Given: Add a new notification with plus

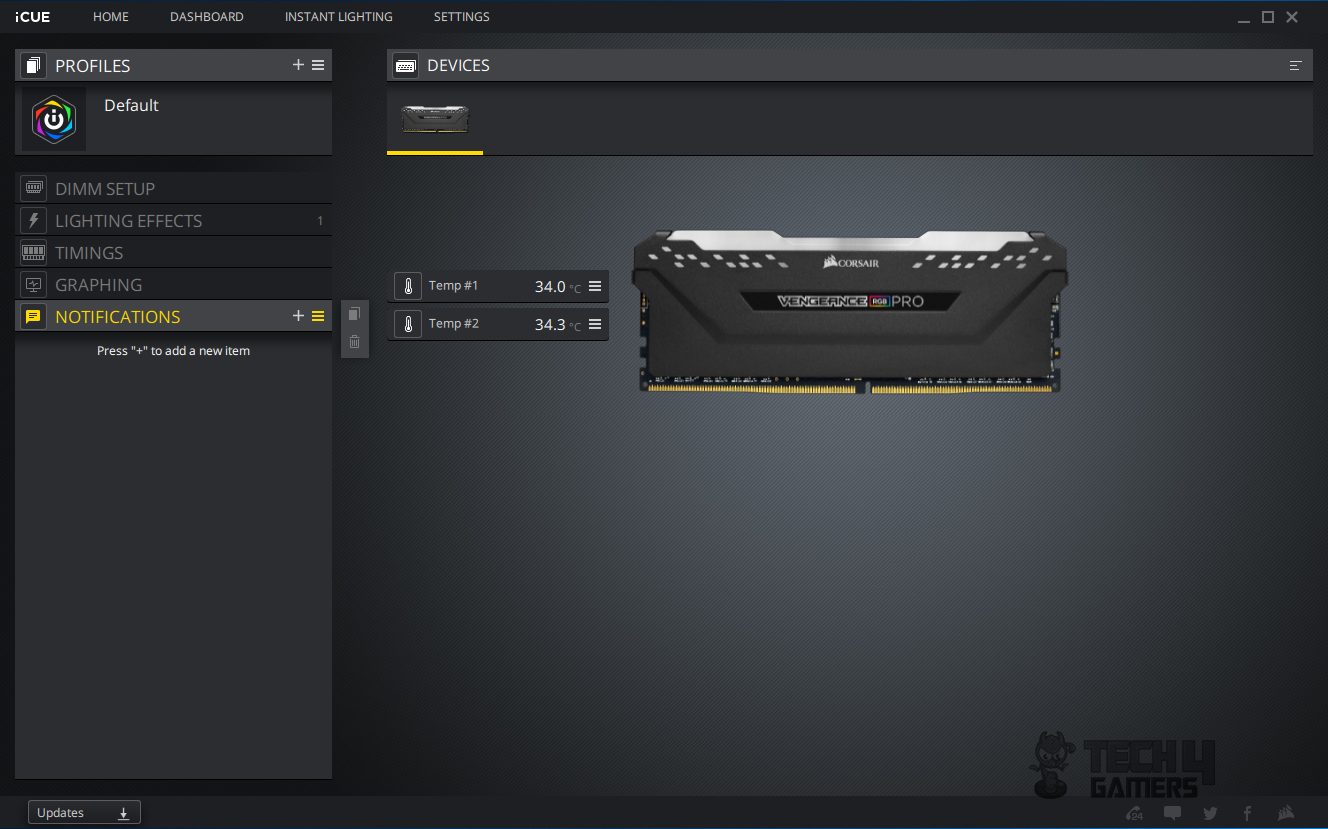Looking at the screenshot, I should 298,316.
